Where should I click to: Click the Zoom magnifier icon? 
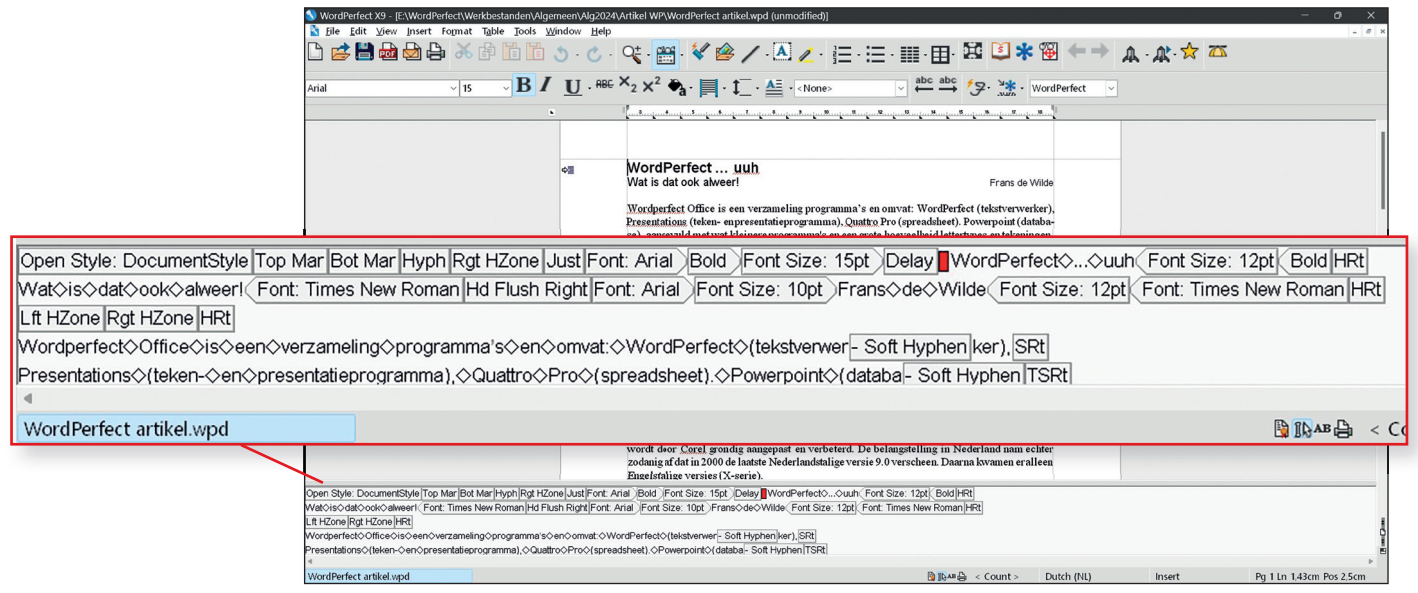point(632,53)
